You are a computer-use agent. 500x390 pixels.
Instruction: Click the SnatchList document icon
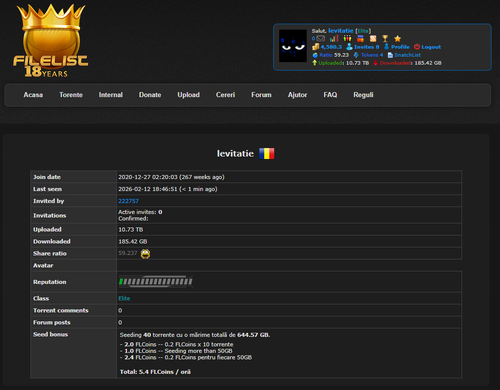click(390, 55)
